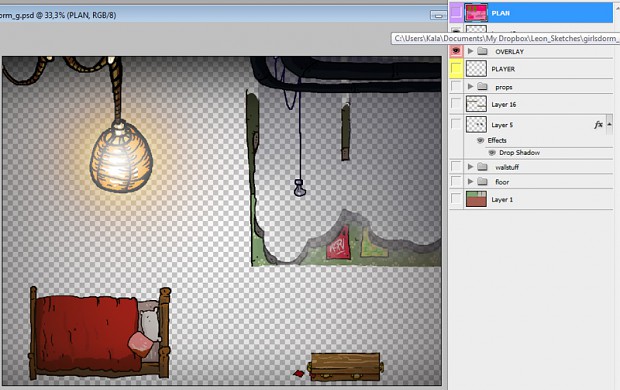Viewport: 620px width, 390px height.
Task: Click the floor group folder icon
Action: [482, 182]
